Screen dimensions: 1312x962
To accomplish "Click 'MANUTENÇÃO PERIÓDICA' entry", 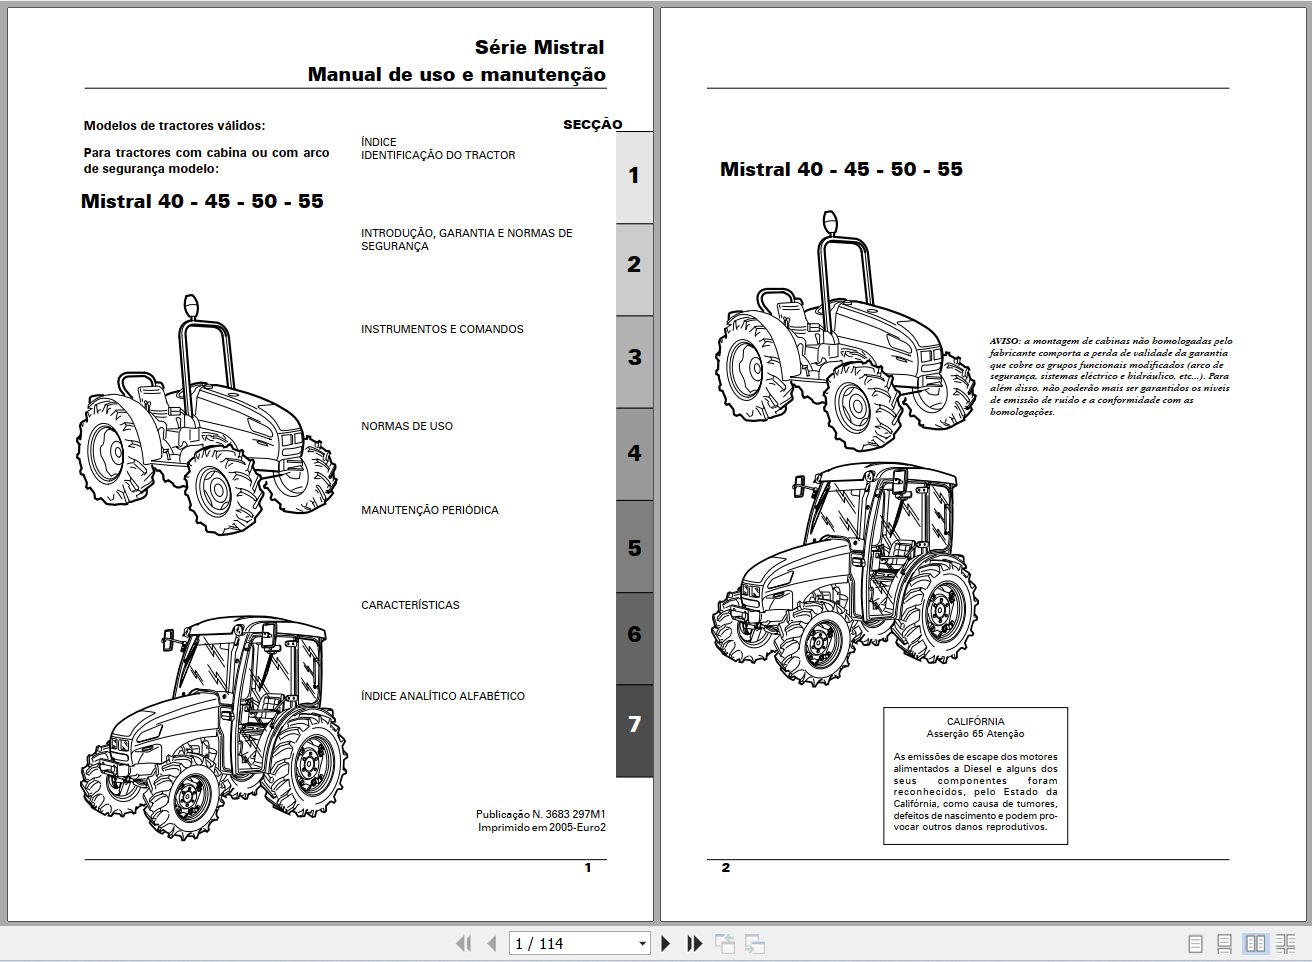I will click(430, 510).
